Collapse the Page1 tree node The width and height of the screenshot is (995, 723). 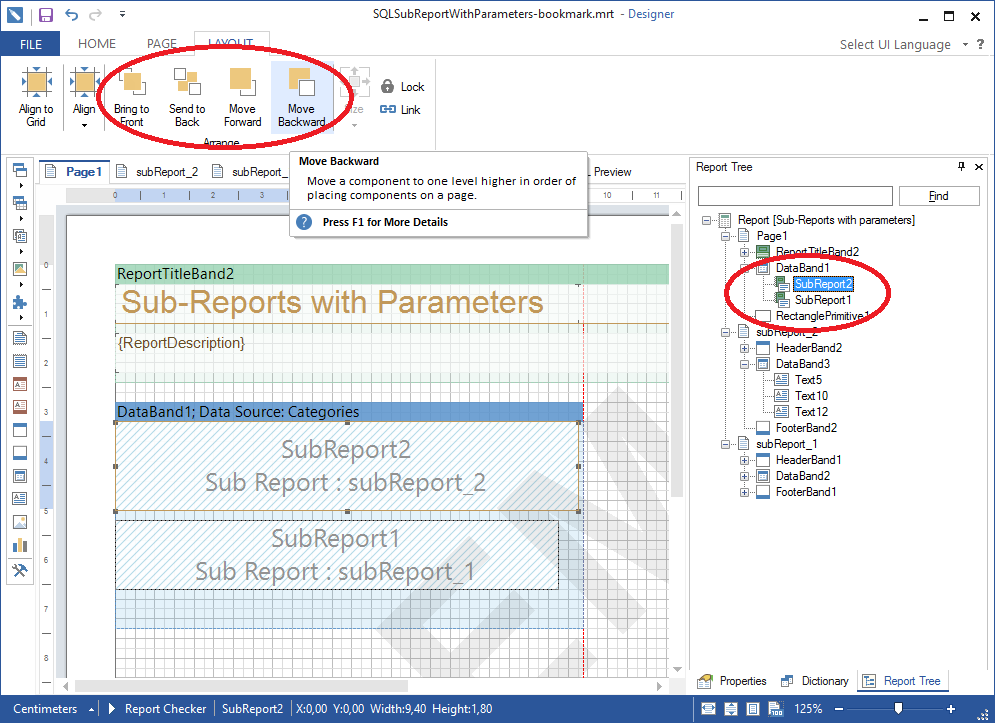click(725, 236)
